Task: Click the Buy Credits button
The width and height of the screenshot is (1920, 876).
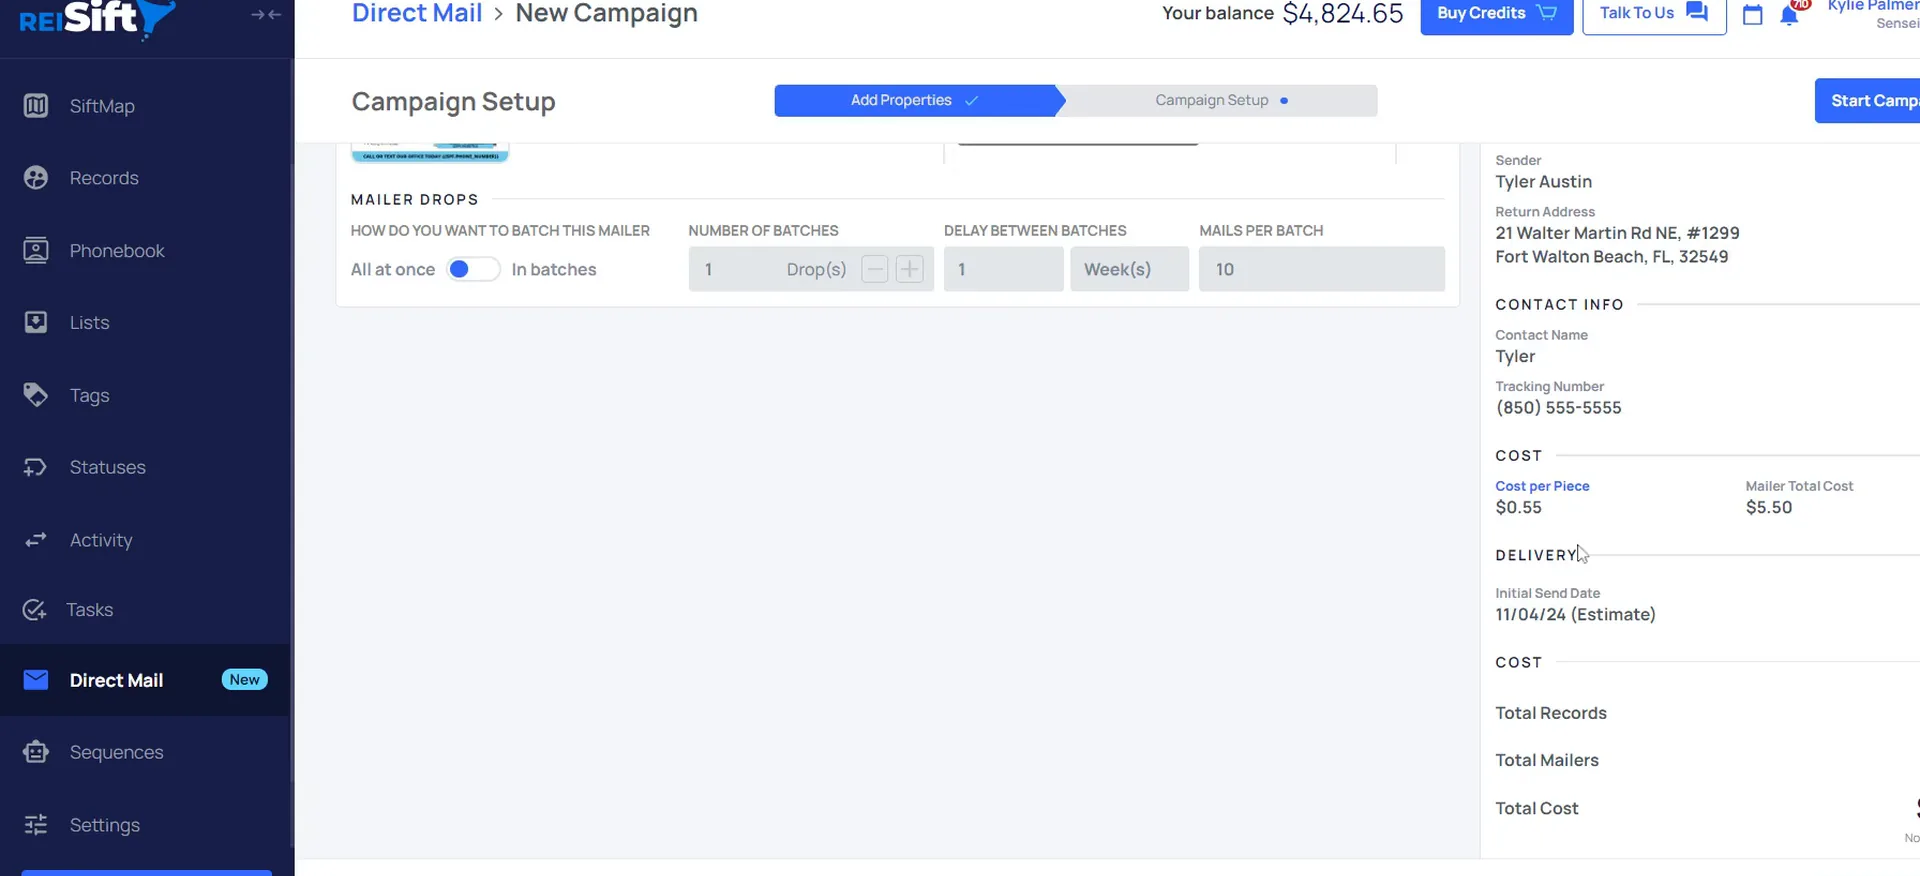Action: (1497, 14)
